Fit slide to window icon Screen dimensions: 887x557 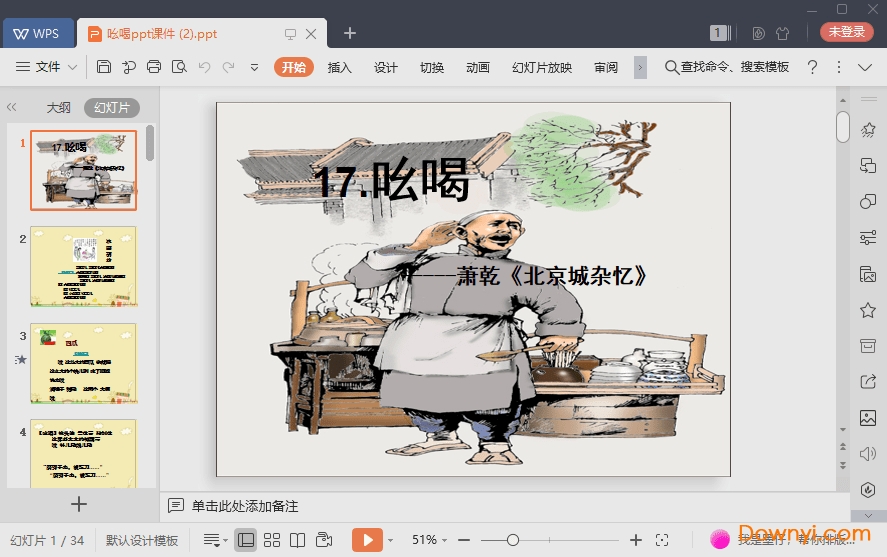click(x=662, y=541)
